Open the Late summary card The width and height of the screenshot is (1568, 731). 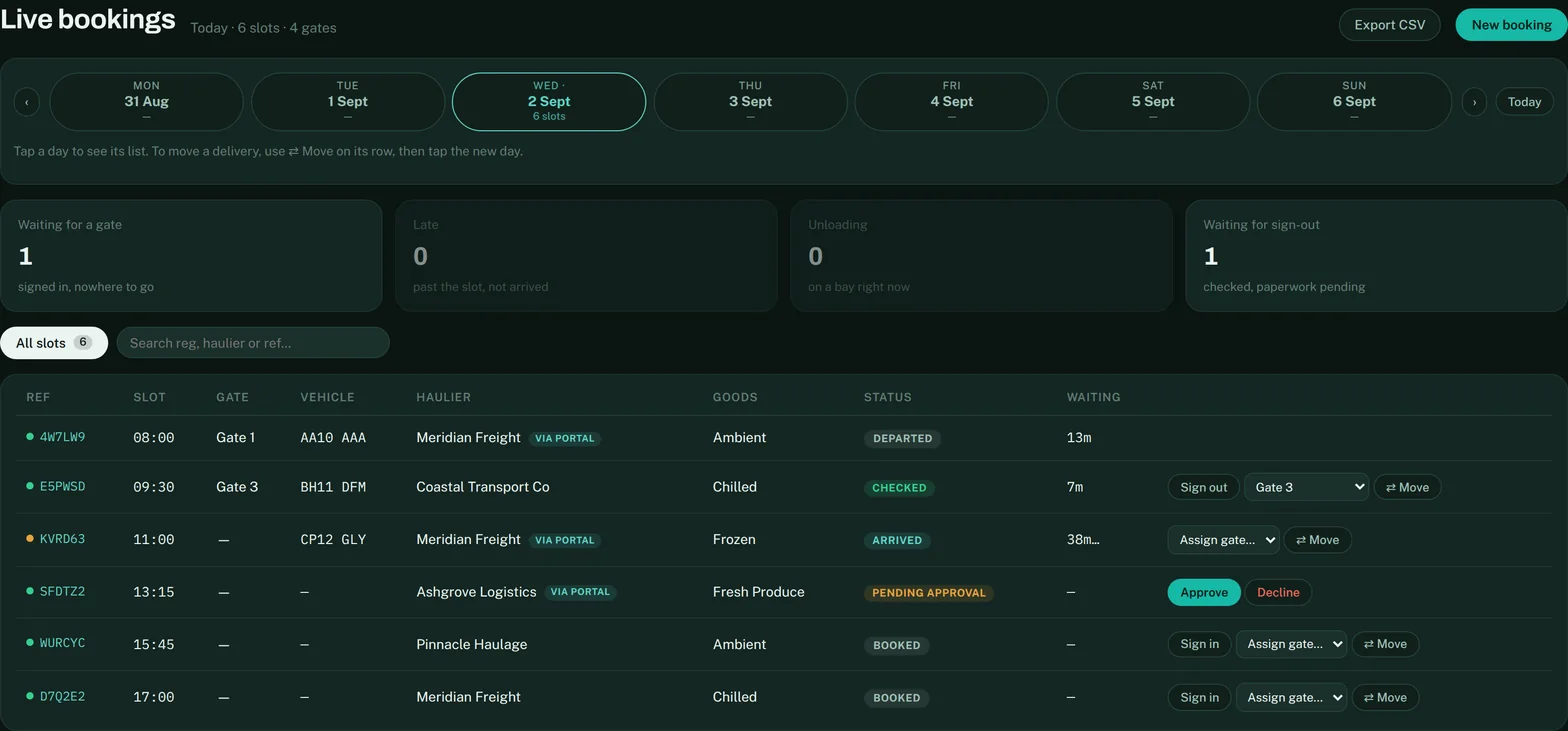586,256
